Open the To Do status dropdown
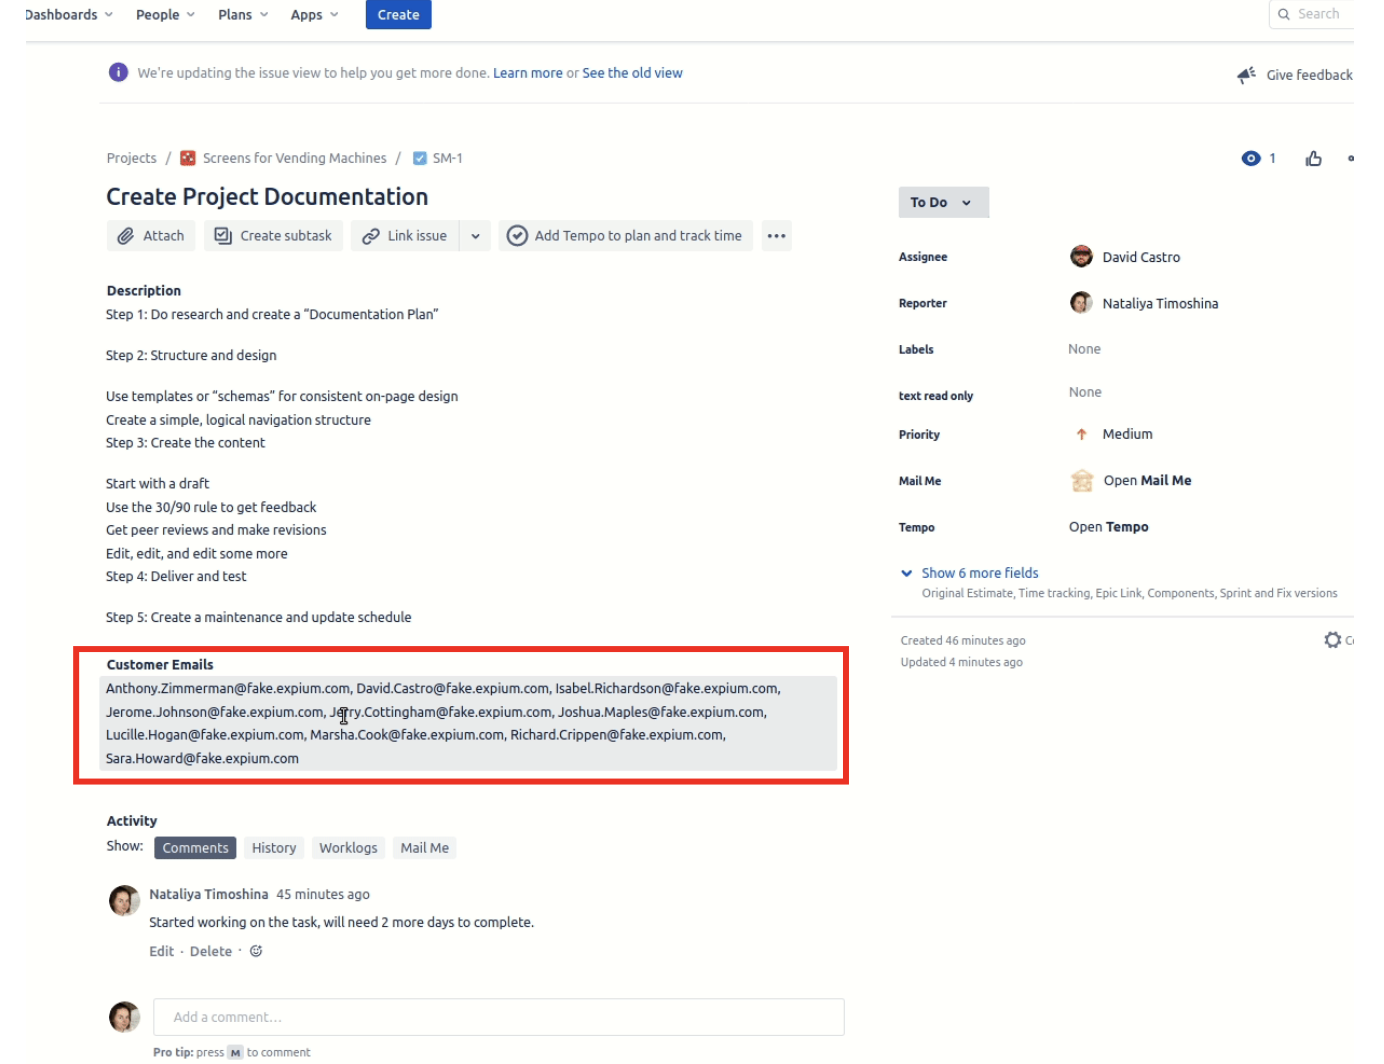1384x1064 pixels. point(944,202)
